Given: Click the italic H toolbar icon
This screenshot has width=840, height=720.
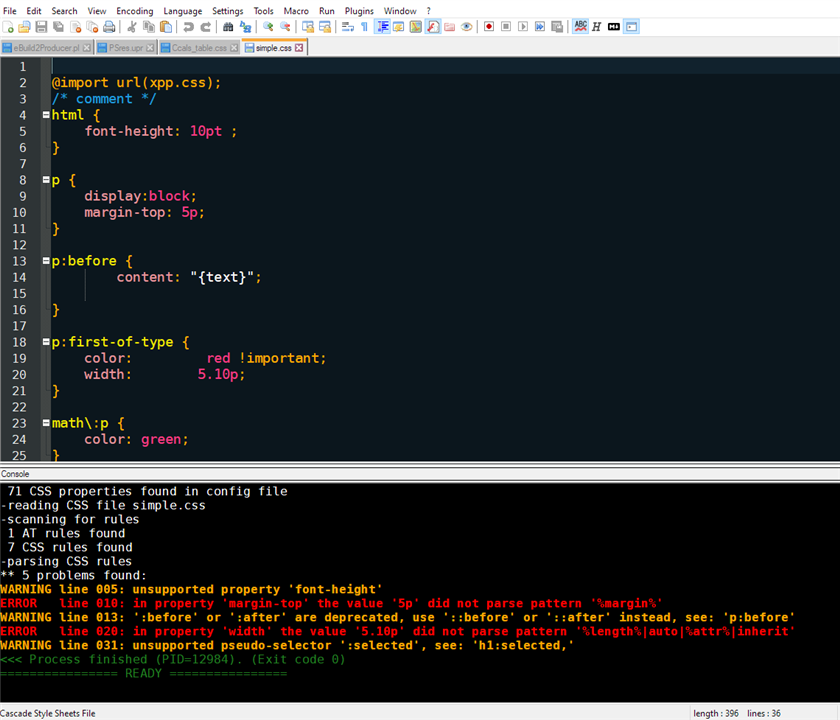Looking at the screenshot, I should point(596,27).
